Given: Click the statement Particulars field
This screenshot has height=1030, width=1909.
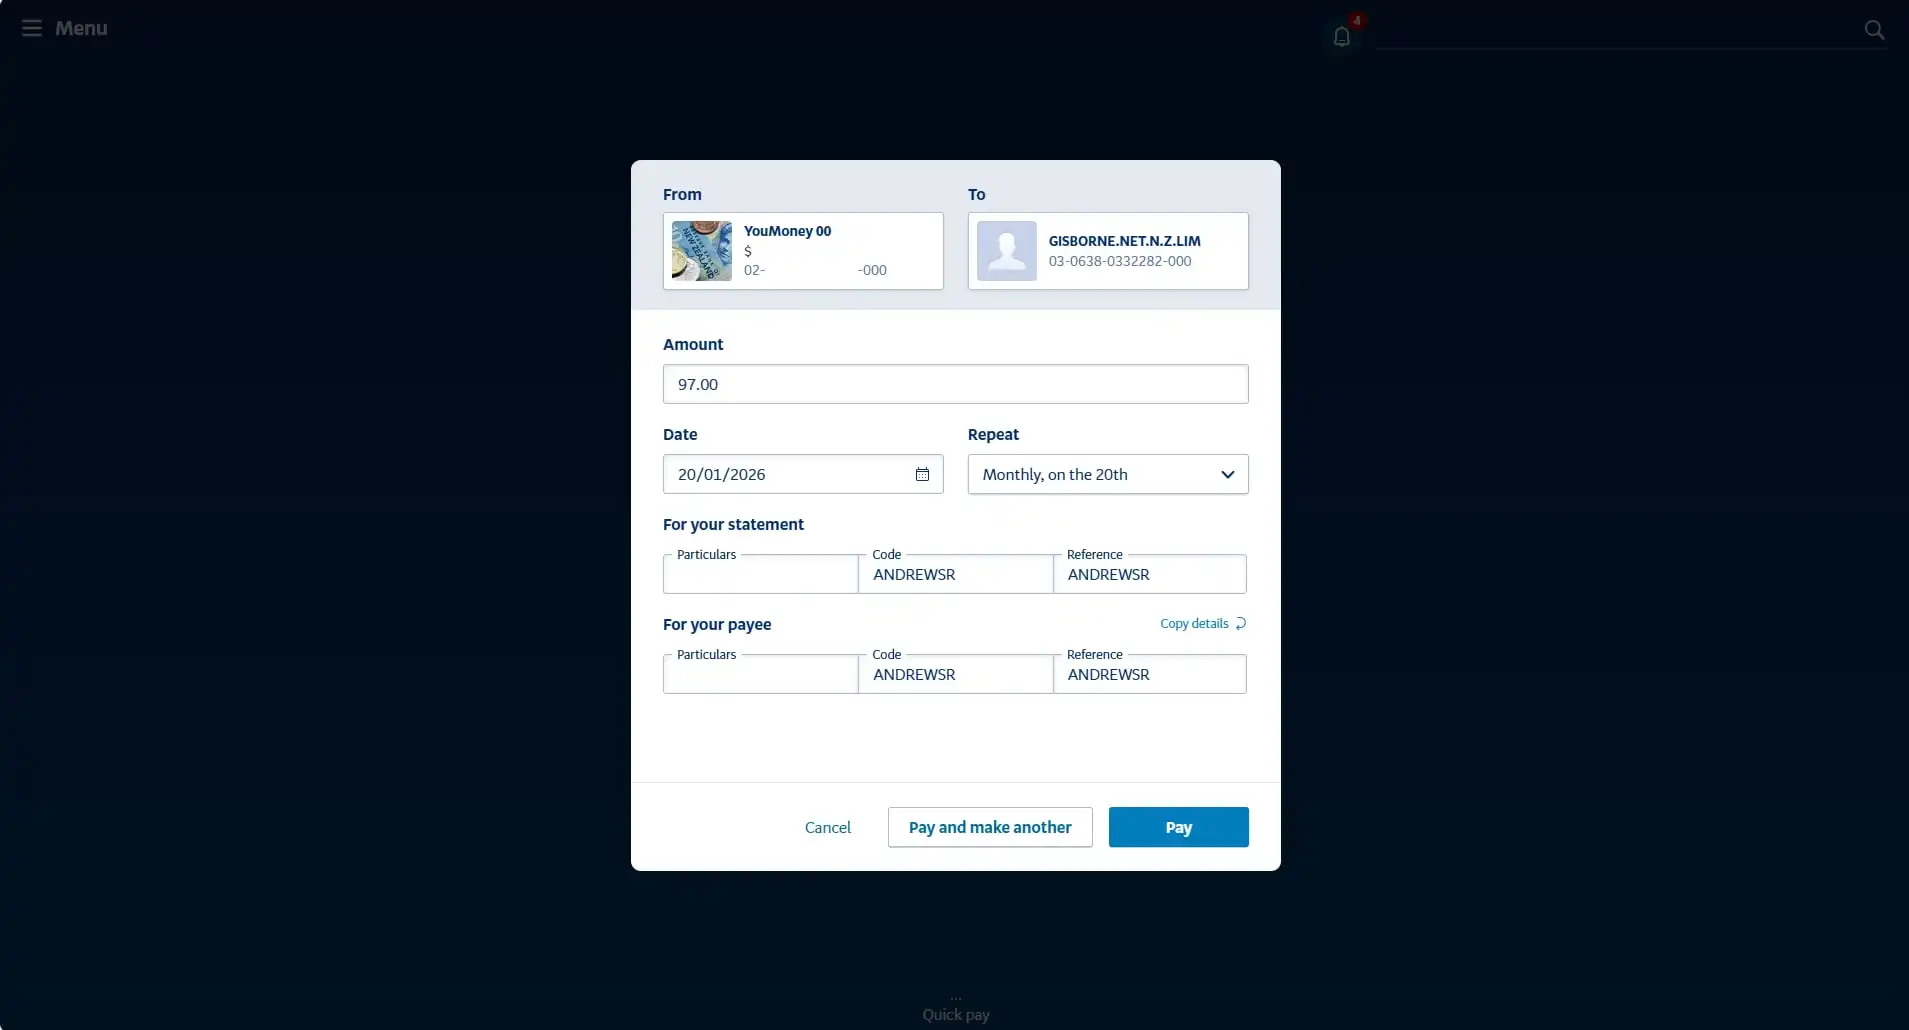Looking at the screenshot, I should [x=760, y=575].
